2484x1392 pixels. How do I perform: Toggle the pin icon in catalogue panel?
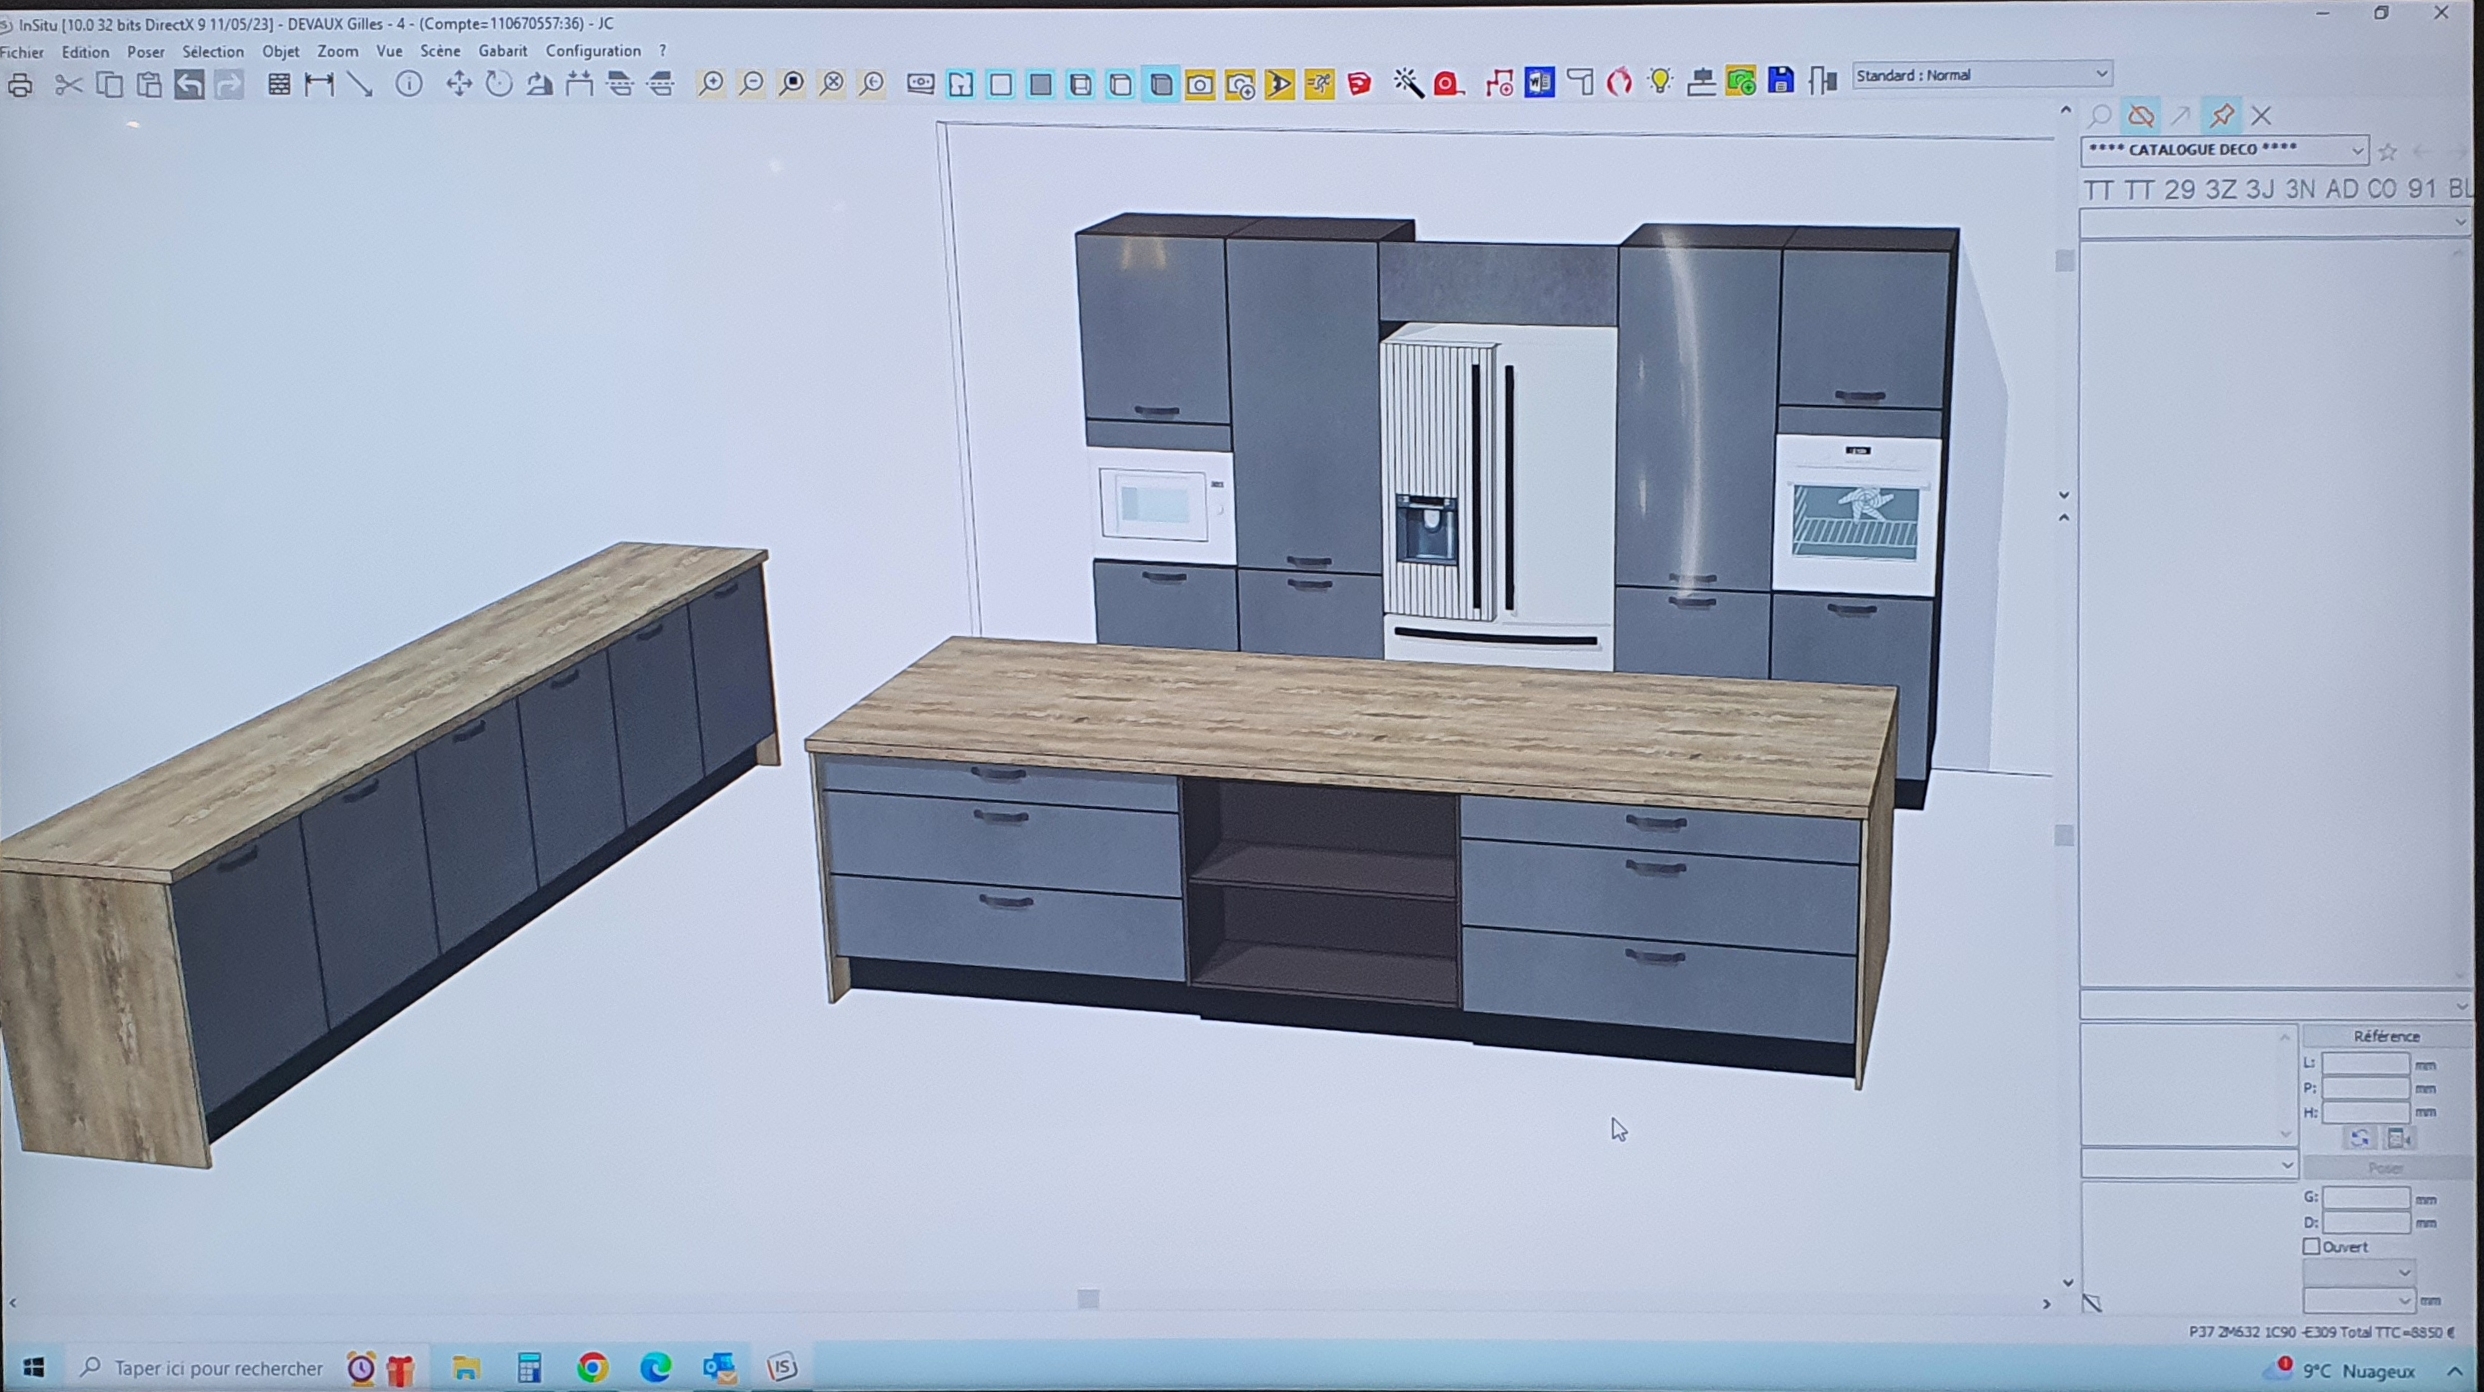(x=2221, y=116)
